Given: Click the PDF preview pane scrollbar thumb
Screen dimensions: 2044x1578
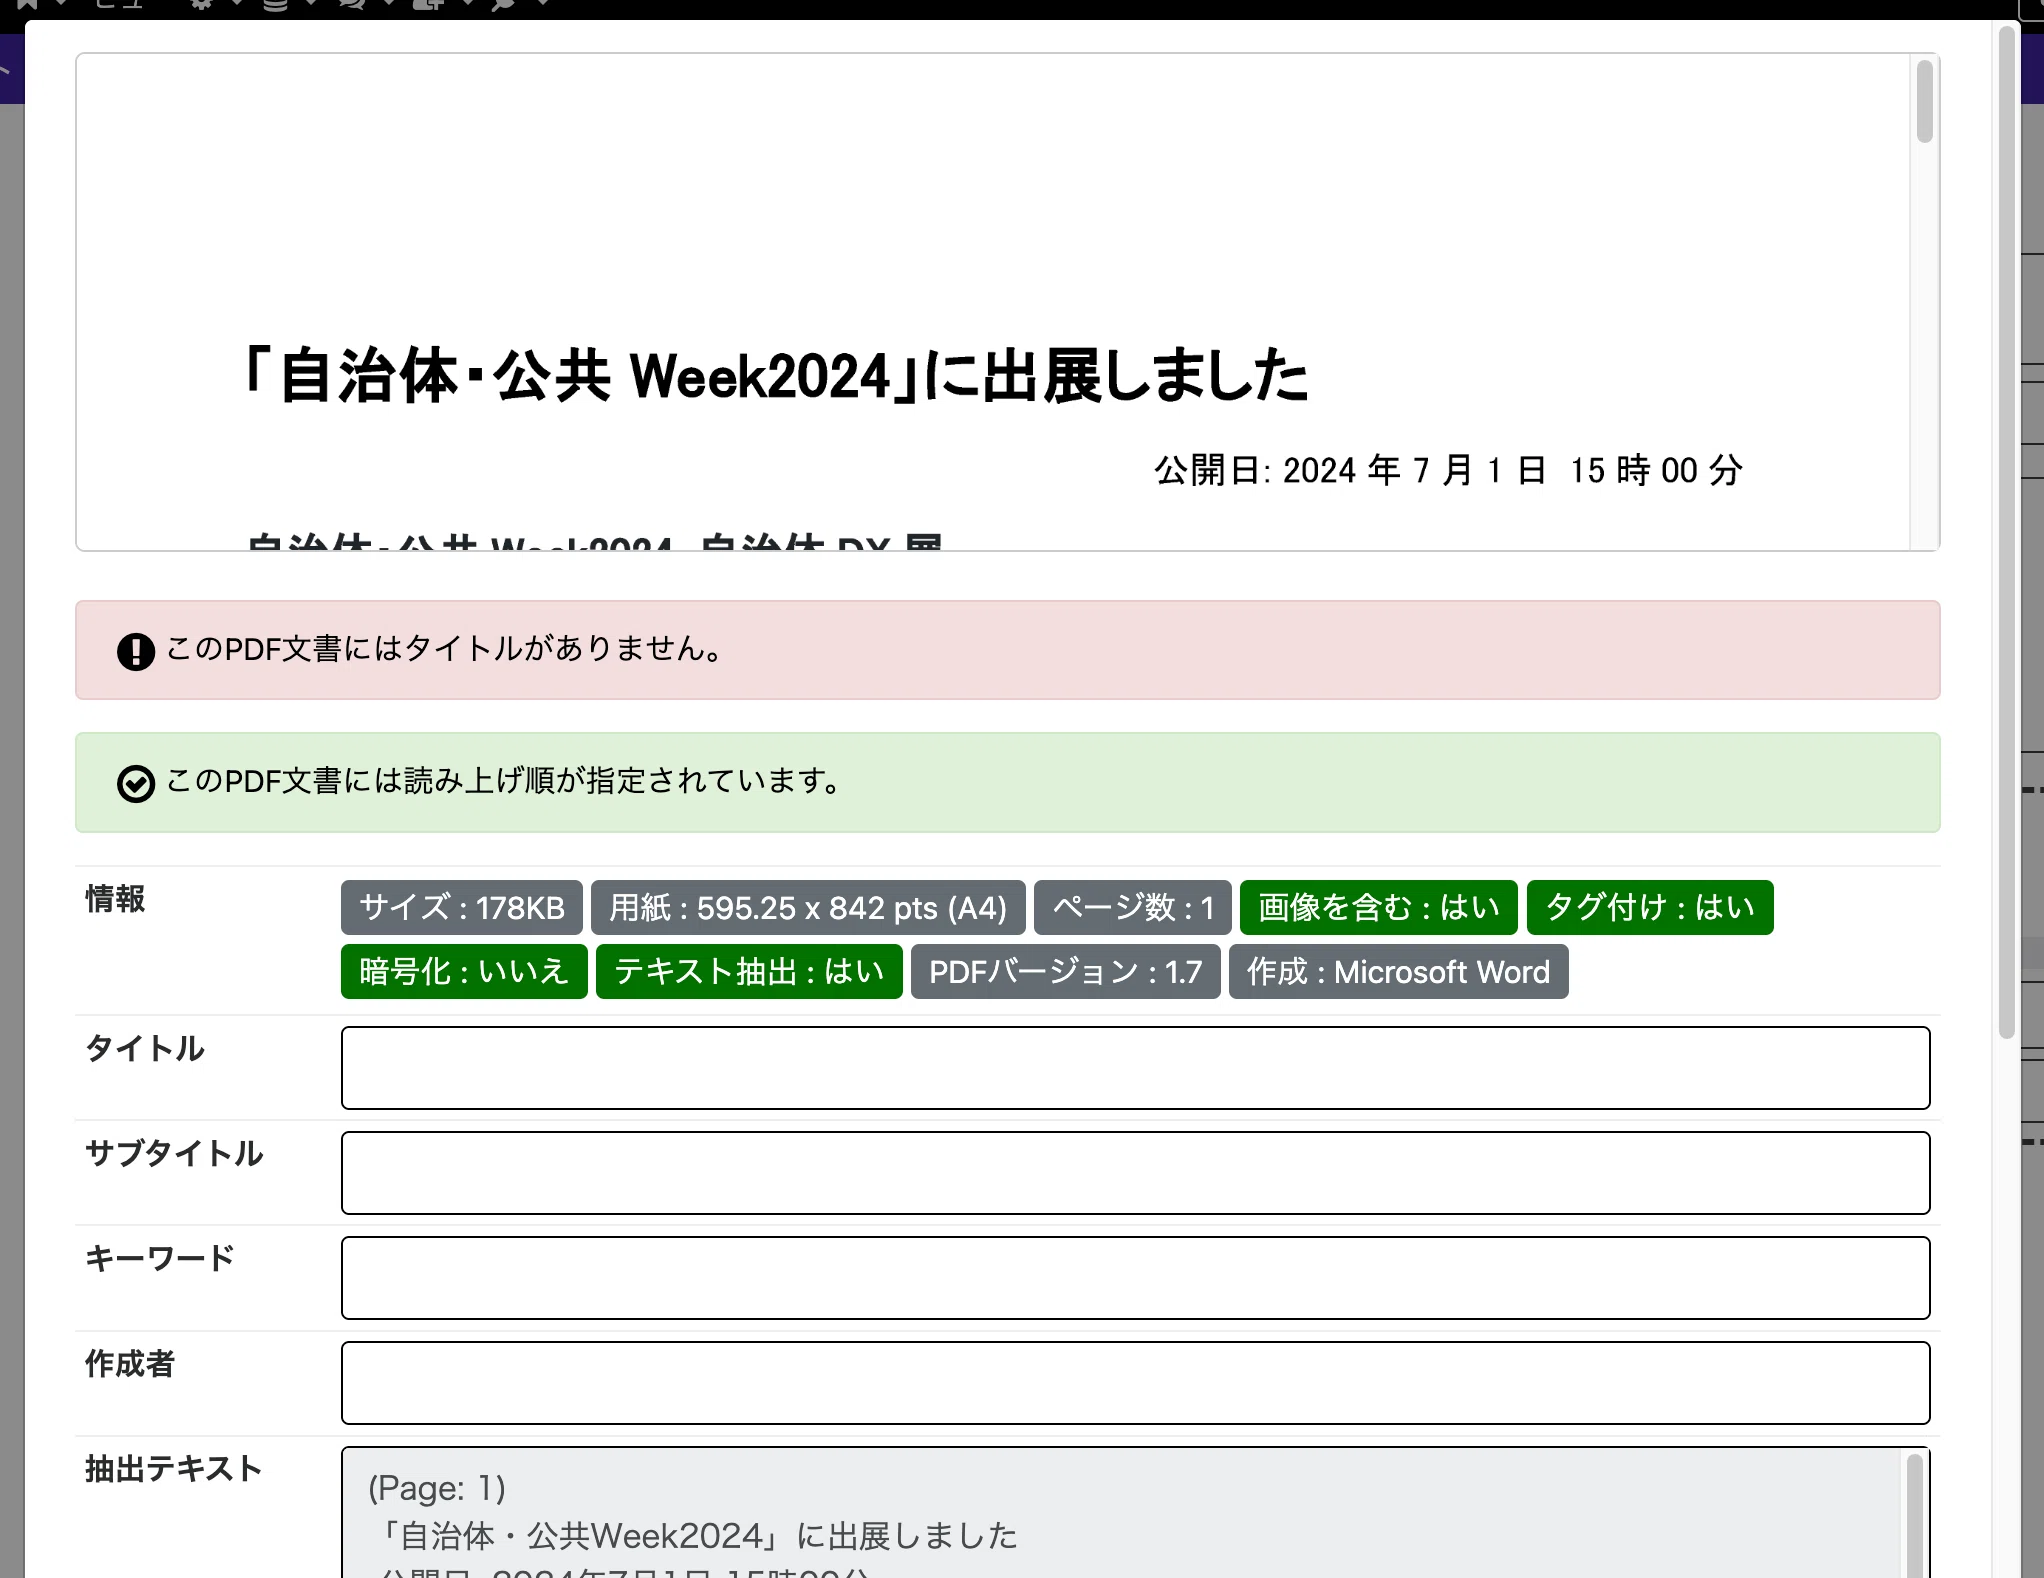Looking at the screenshot, I should 1924,101.
